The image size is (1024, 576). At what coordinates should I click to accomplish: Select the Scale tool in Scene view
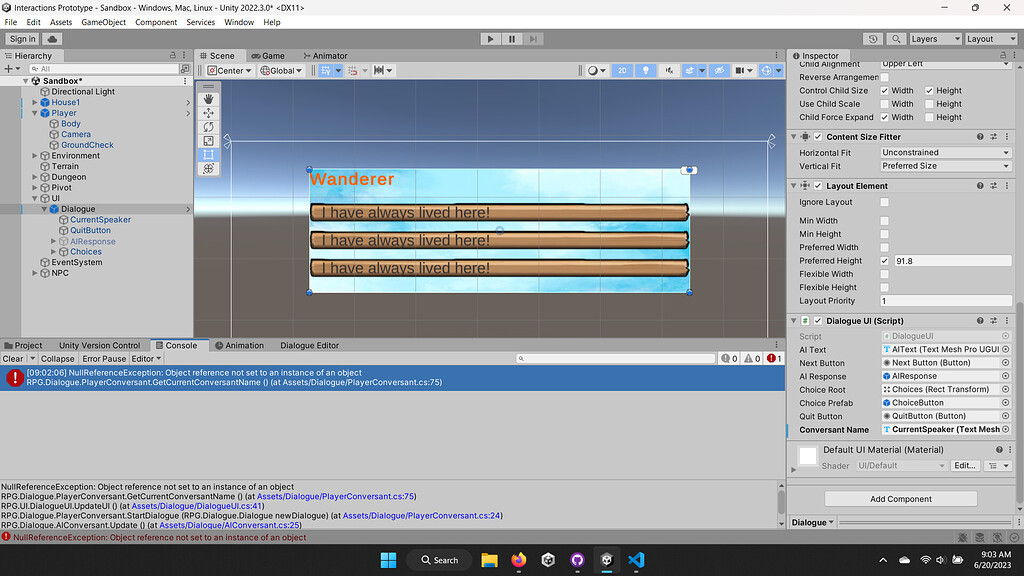[208, 141]
